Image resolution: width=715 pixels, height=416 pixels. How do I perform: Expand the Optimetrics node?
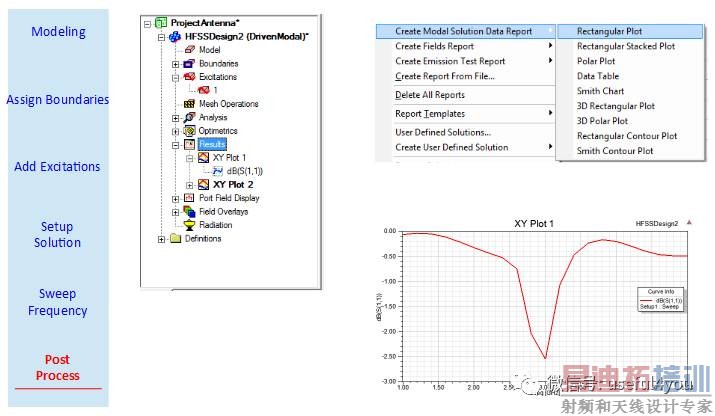pos(176,132)
